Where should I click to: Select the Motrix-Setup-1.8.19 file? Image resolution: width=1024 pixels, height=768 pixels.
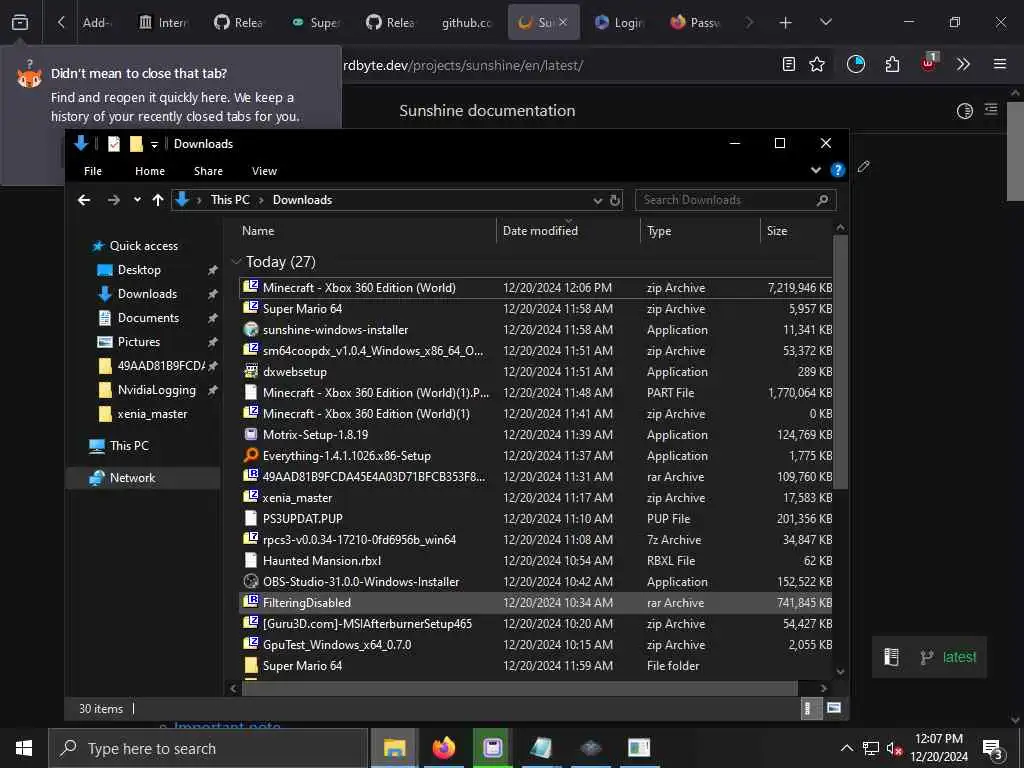coord(536,434)
